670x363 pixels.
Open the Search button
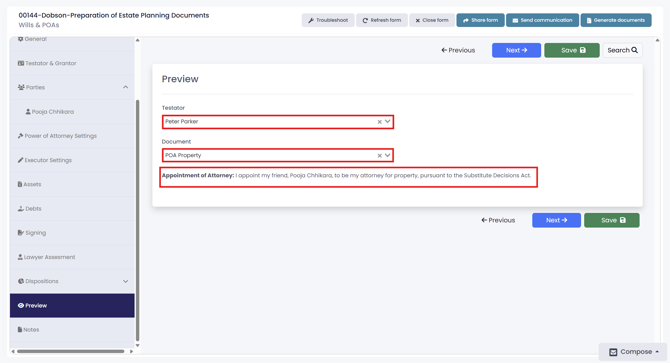[622, 50]
